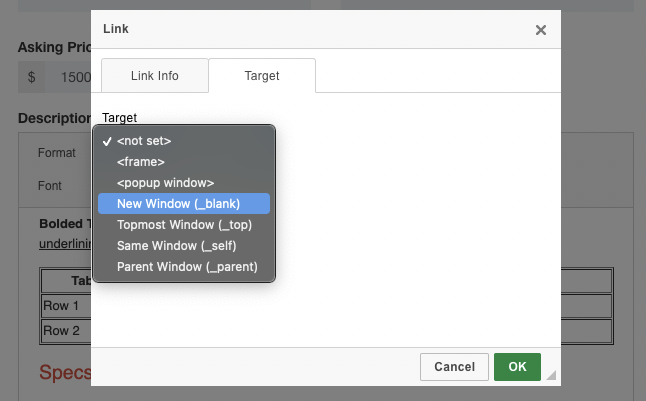Open the Font dropdown in editor
The width and height of the screenshot is (646, 401).
click(x=50, y=186)
